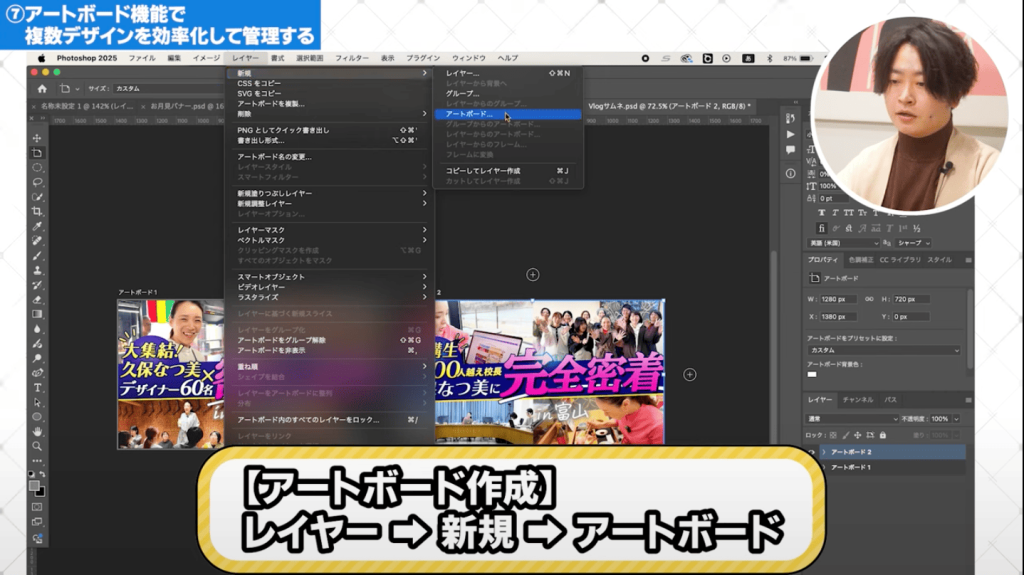Choose レイヤー... in the 新規 submenu
The height and width of the screenshot is (575, 1024).
(x=507, y=73)
